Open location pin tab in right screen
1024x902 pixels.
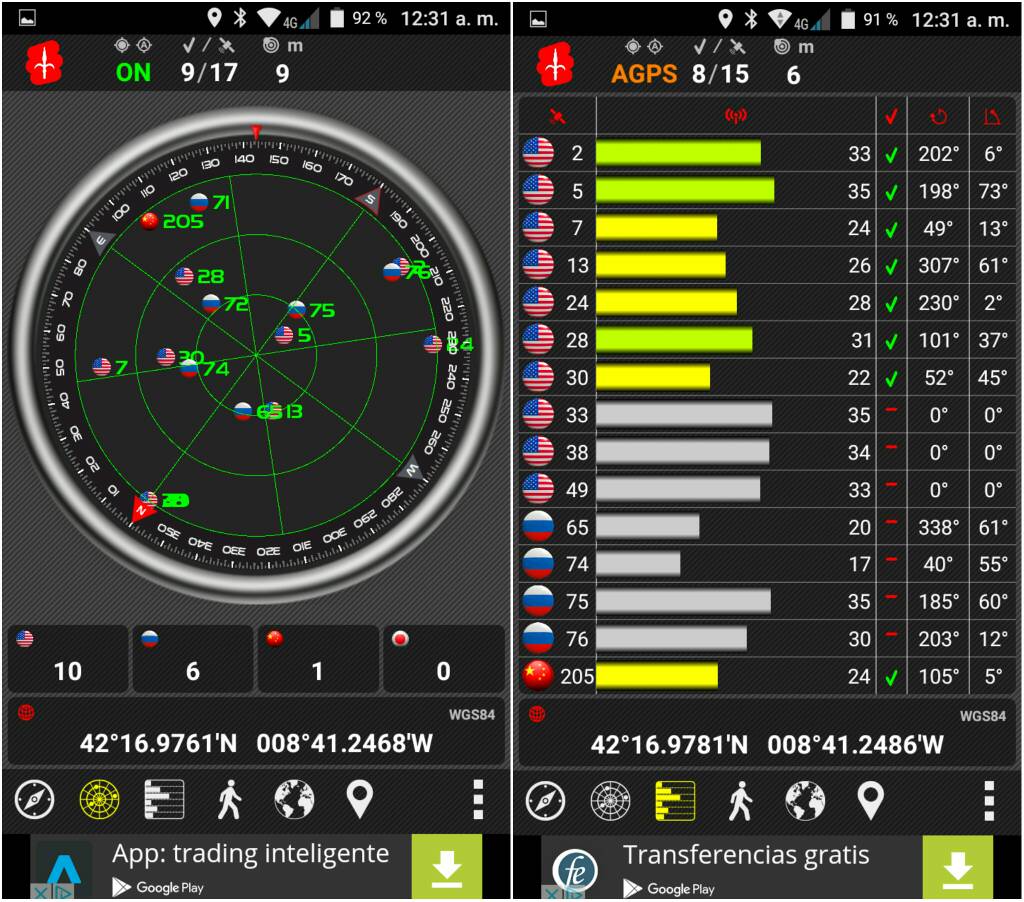[x=871, y=801]
